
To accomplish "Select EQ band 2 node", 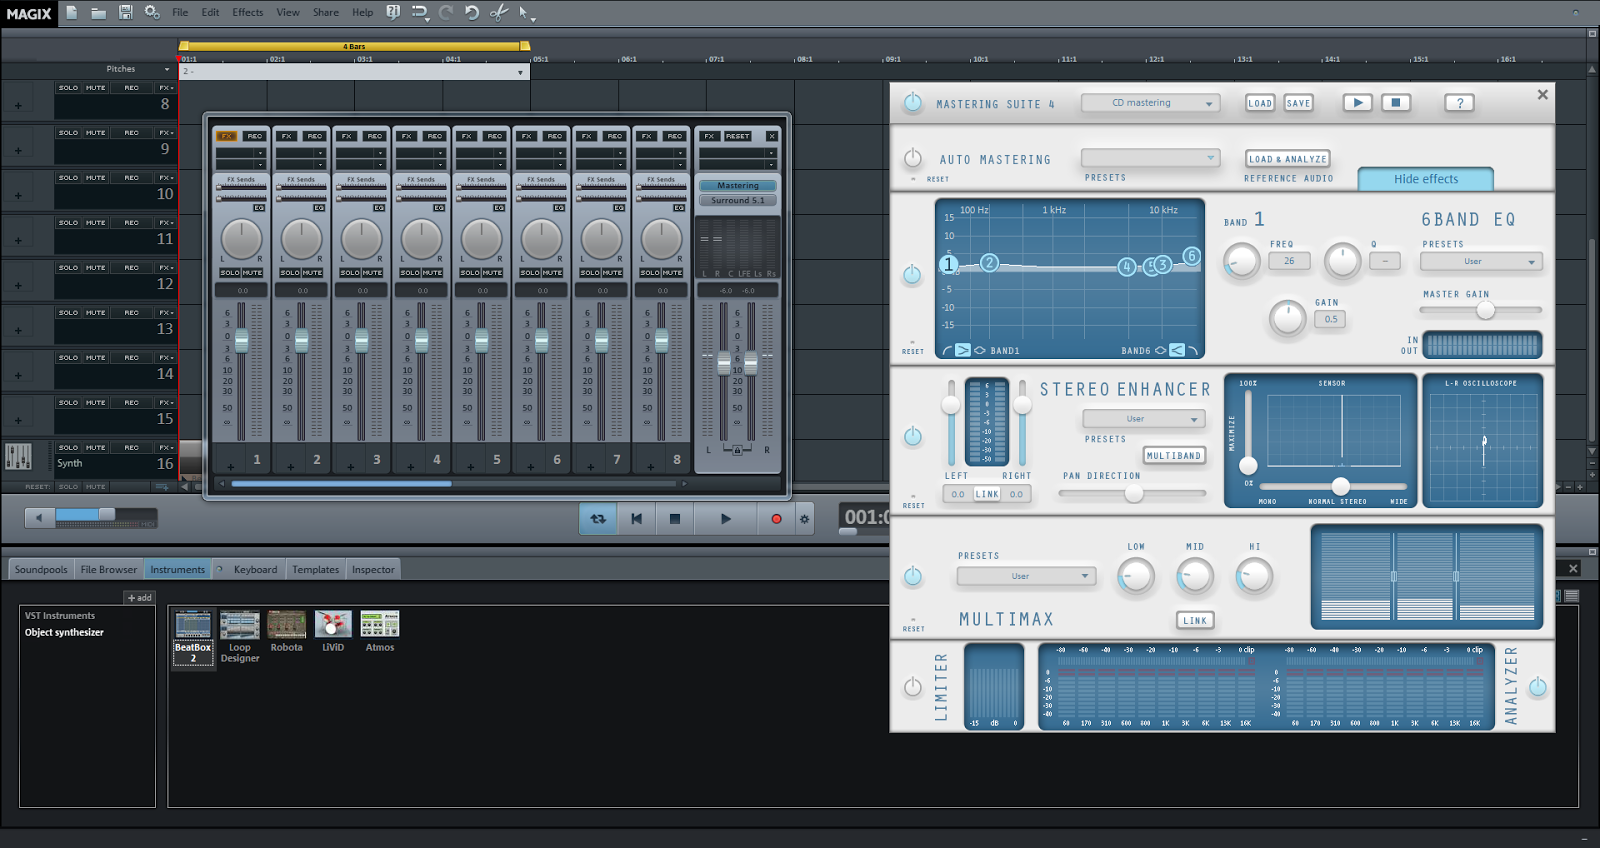I will (x=989, y=262).
